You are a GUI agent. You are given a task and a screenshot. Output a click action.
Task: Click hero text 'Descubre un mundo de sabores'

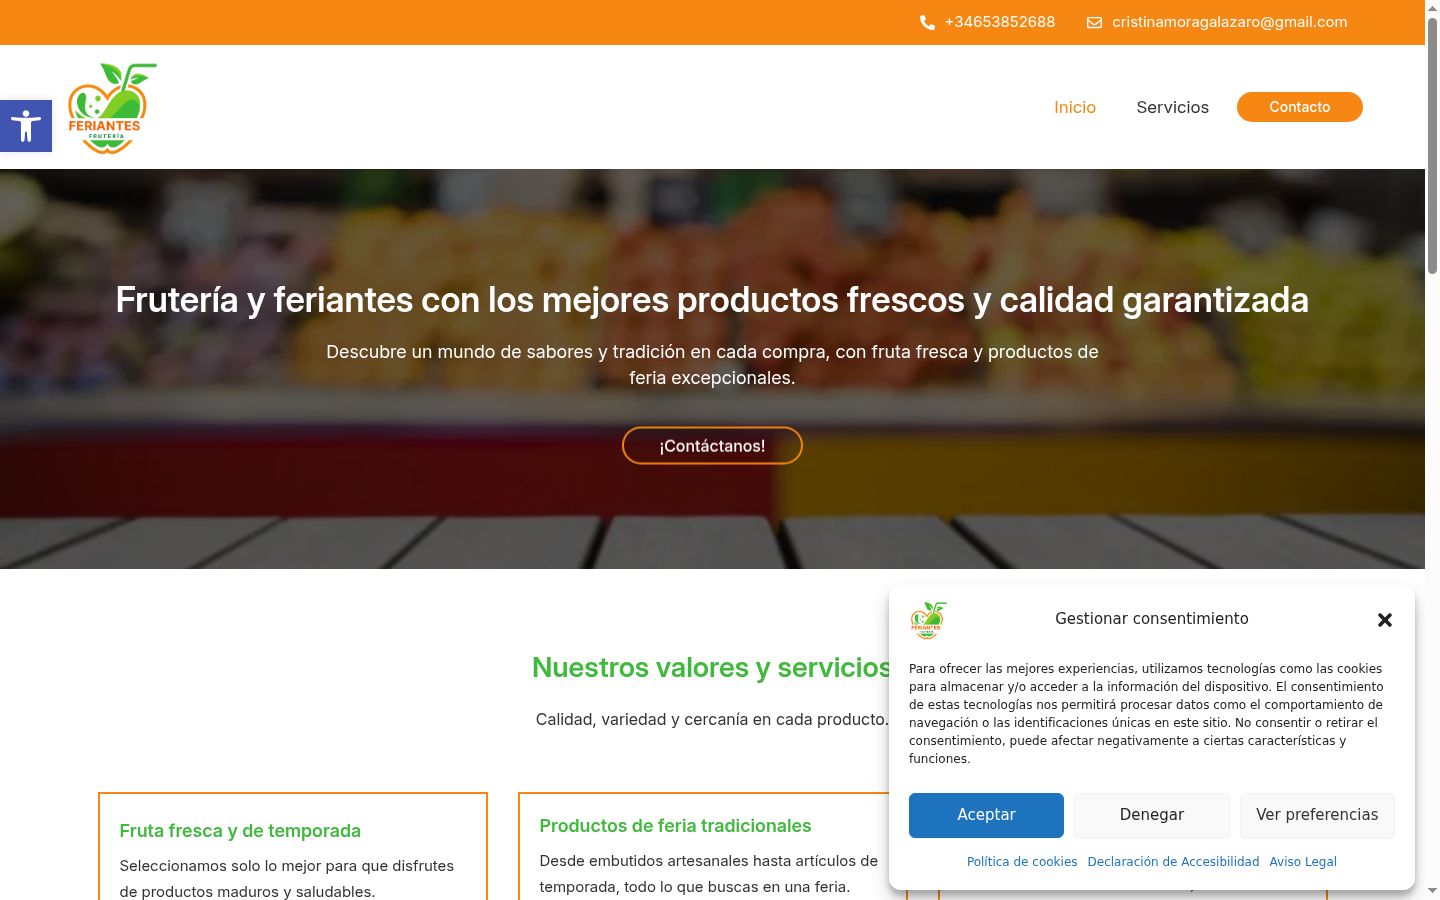(712, 365)
